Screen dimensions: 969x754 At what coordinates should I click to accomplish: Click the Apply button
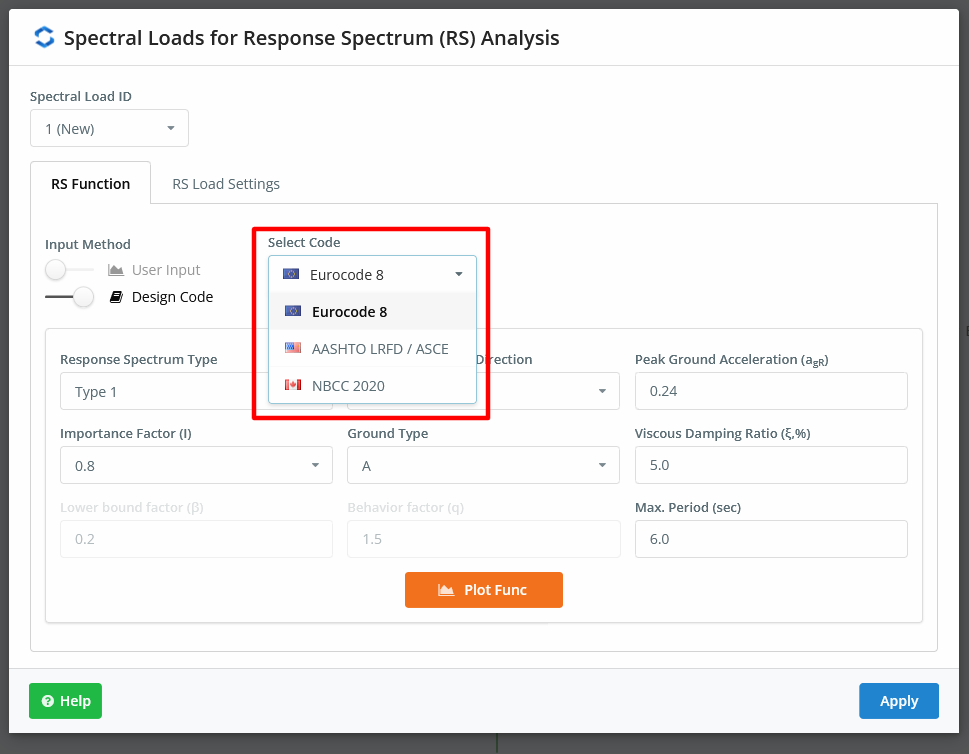click(x=899, y=701)
